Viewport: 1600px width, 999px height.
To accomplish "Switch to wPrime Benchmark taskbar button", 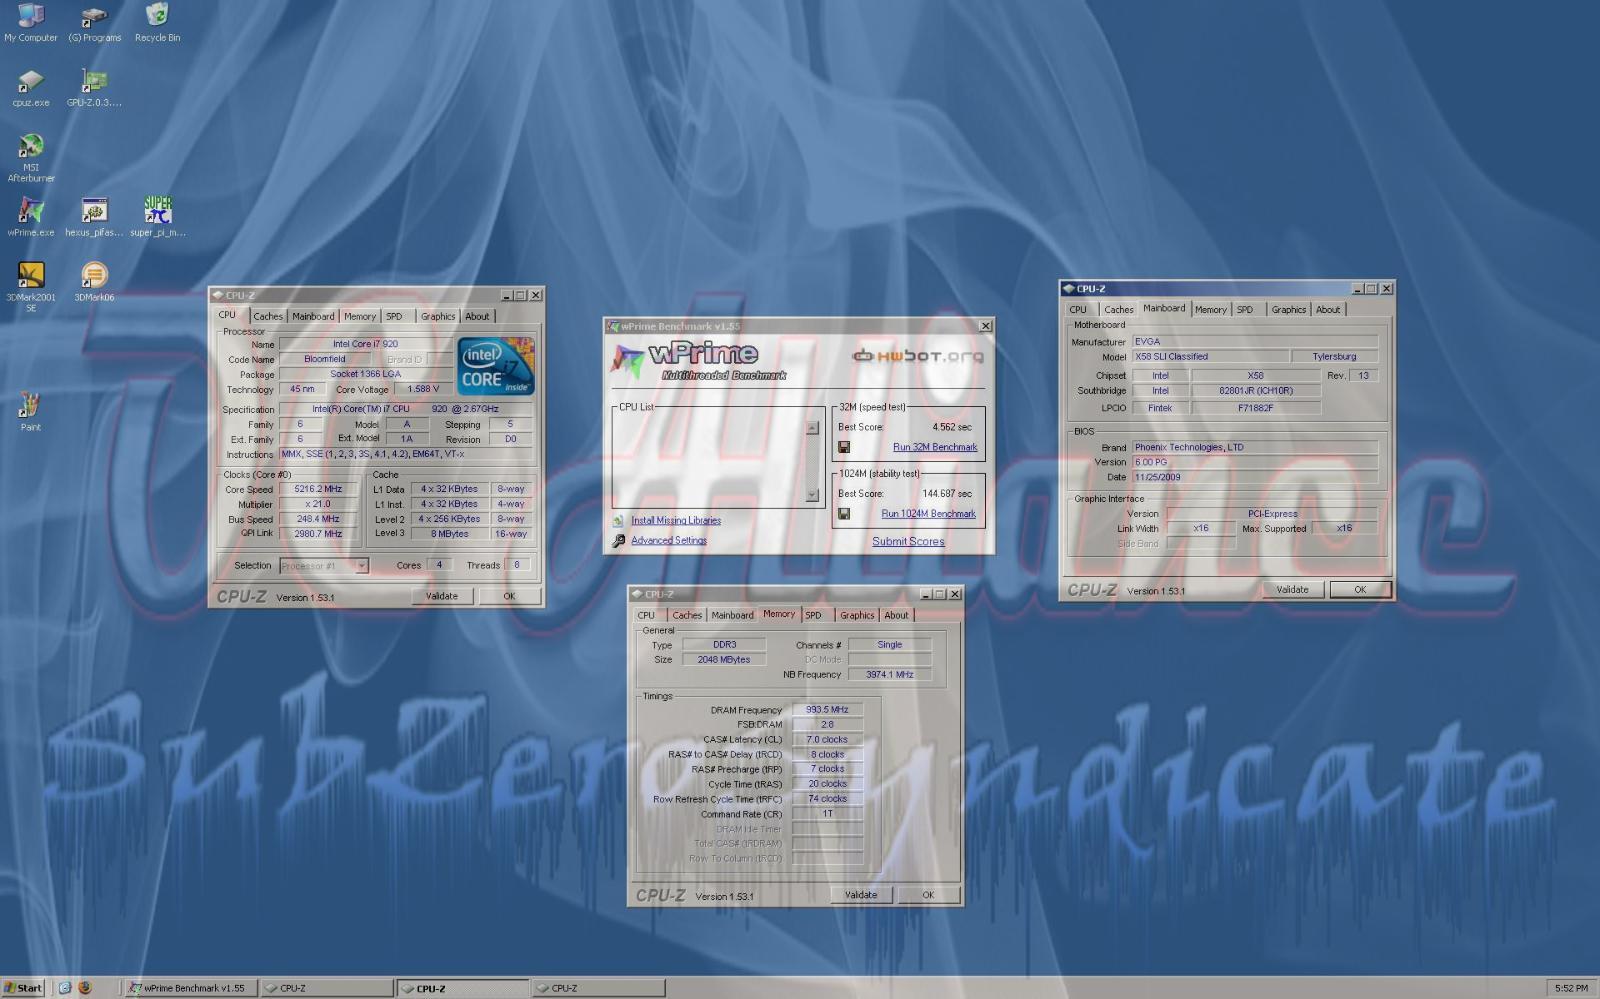I will point(190,988).
